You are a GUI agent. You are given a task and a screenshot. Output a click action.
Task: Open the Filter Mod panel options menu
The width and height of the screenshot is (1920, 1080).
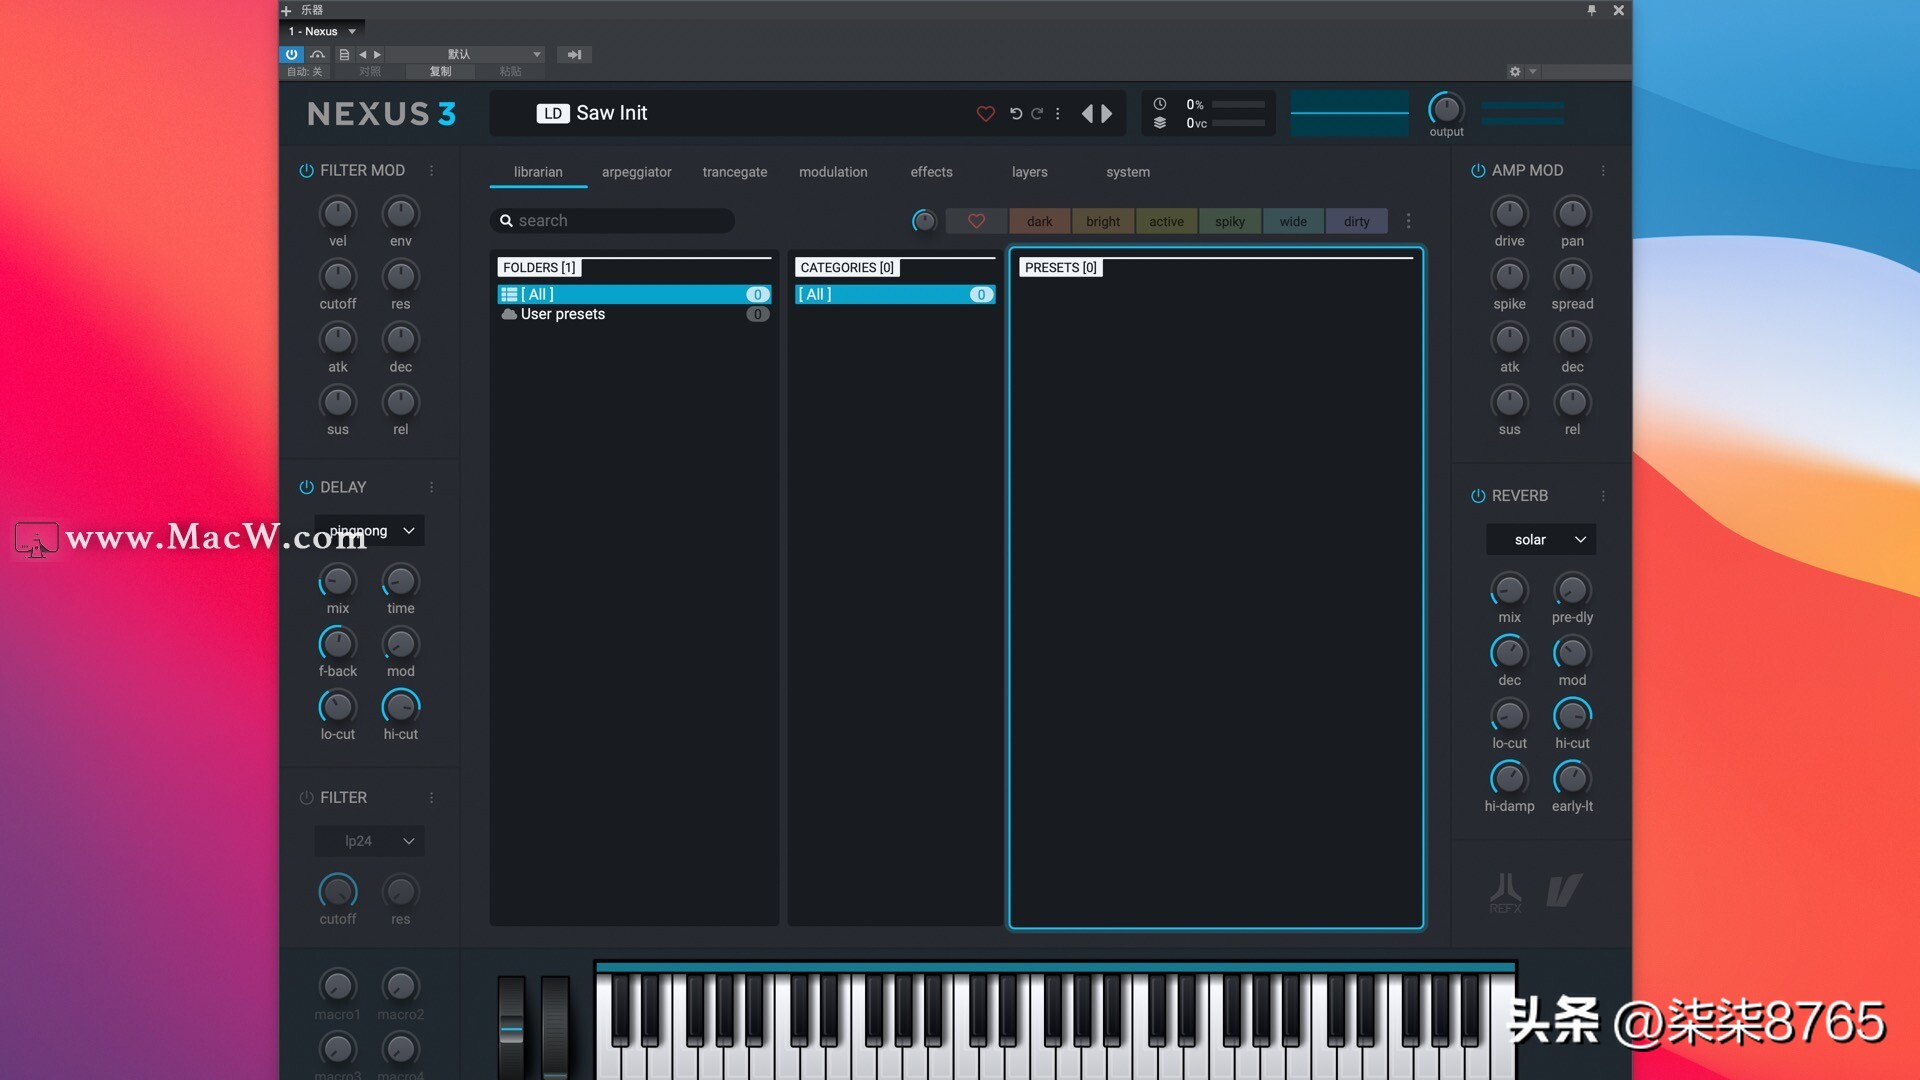coord(431,170)
